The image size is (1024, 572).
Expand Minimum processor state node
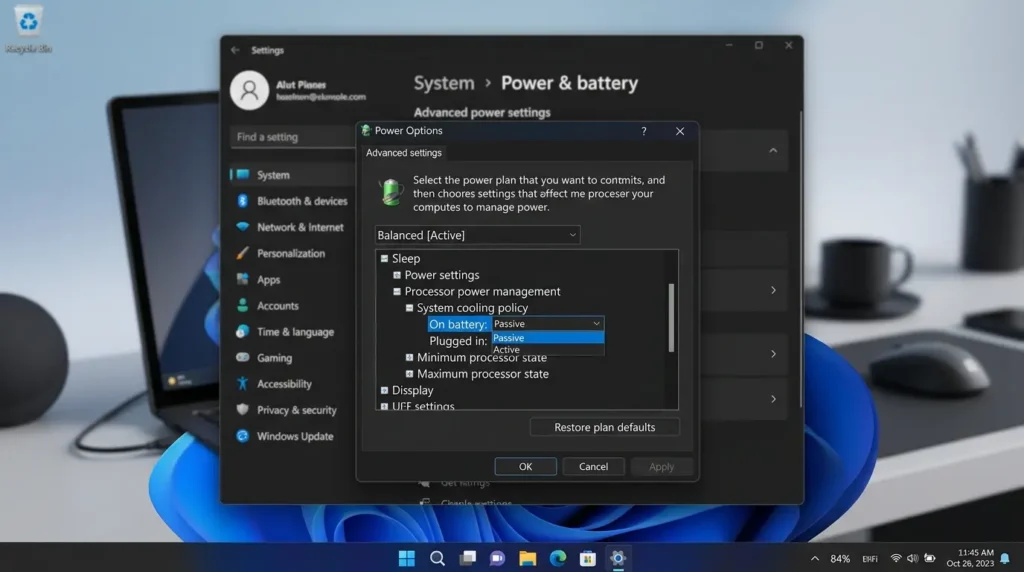click(x=409, y=357)
